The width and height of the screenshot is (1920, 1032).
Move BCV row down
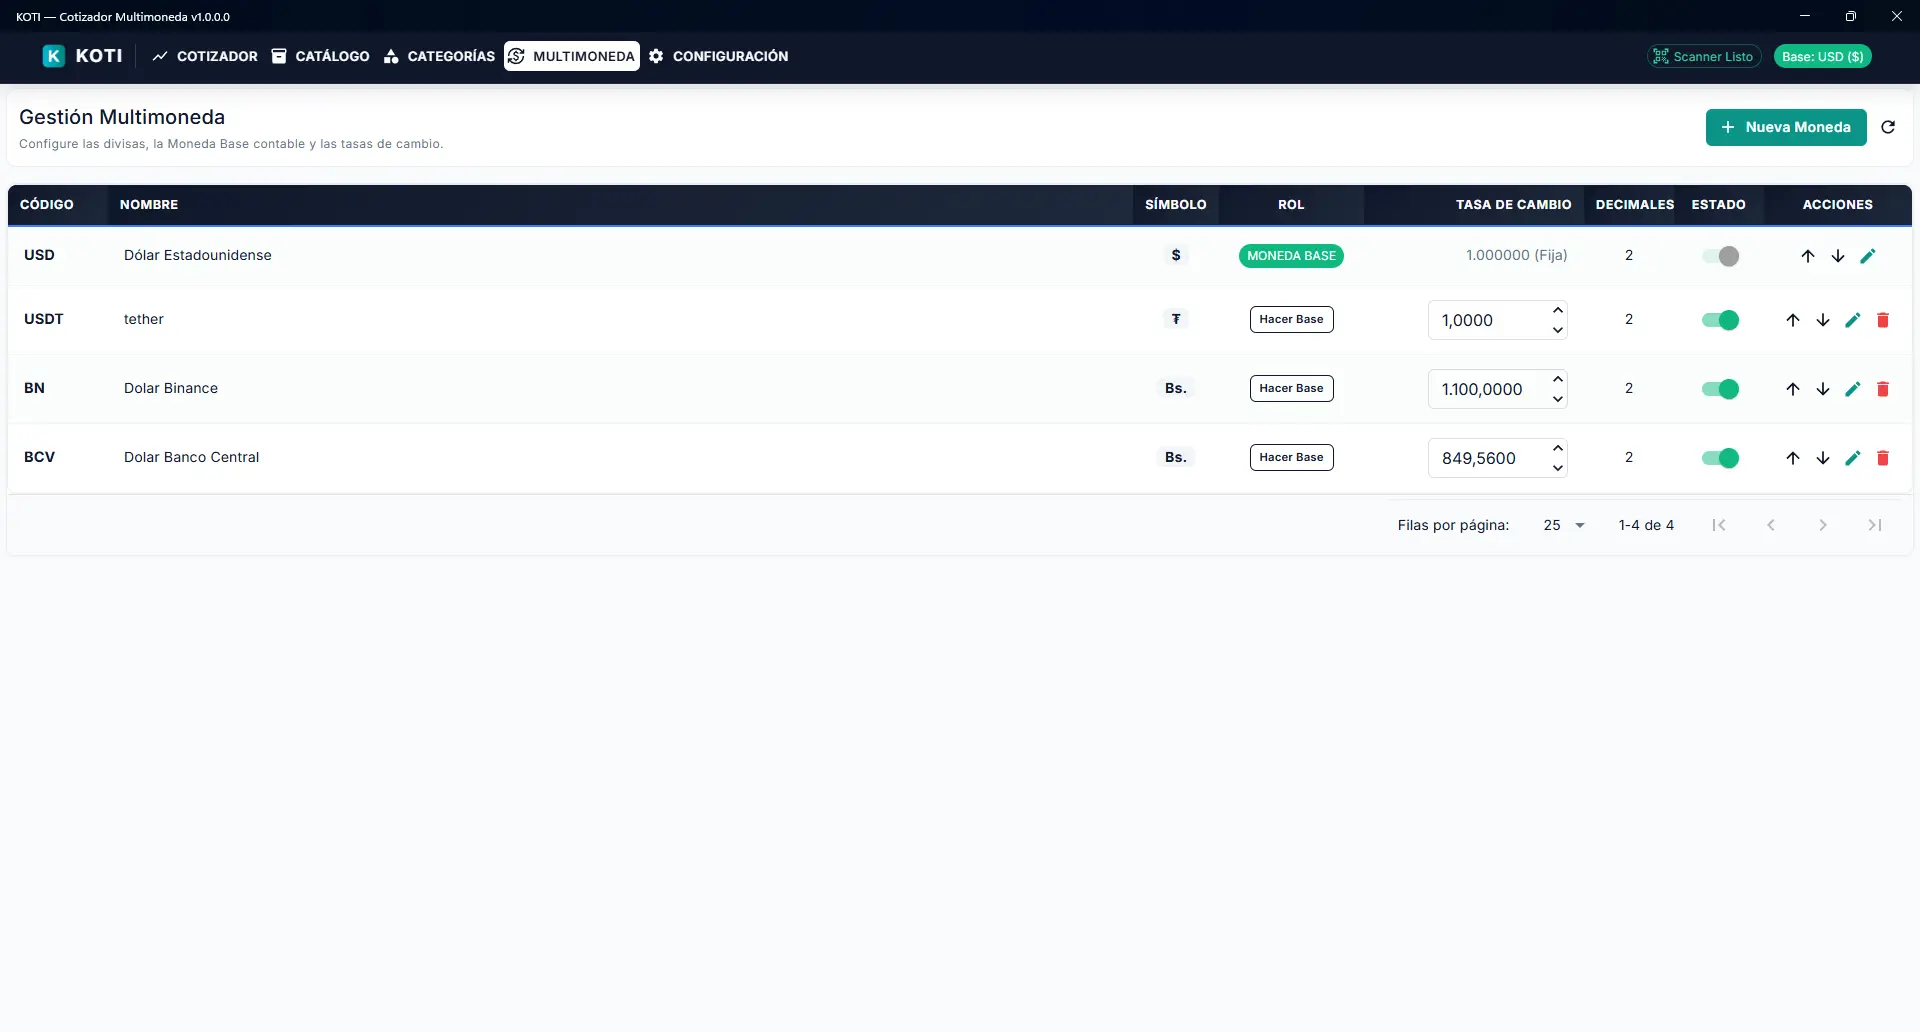coord(1823,458)
